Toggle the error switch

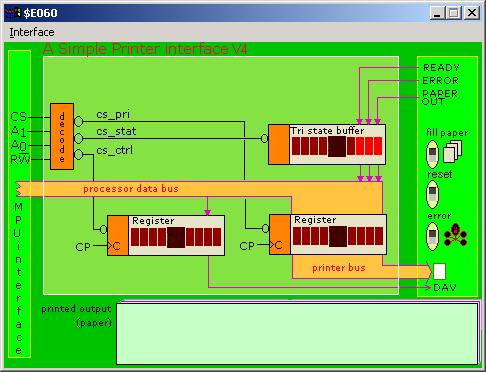coord(432,236)
